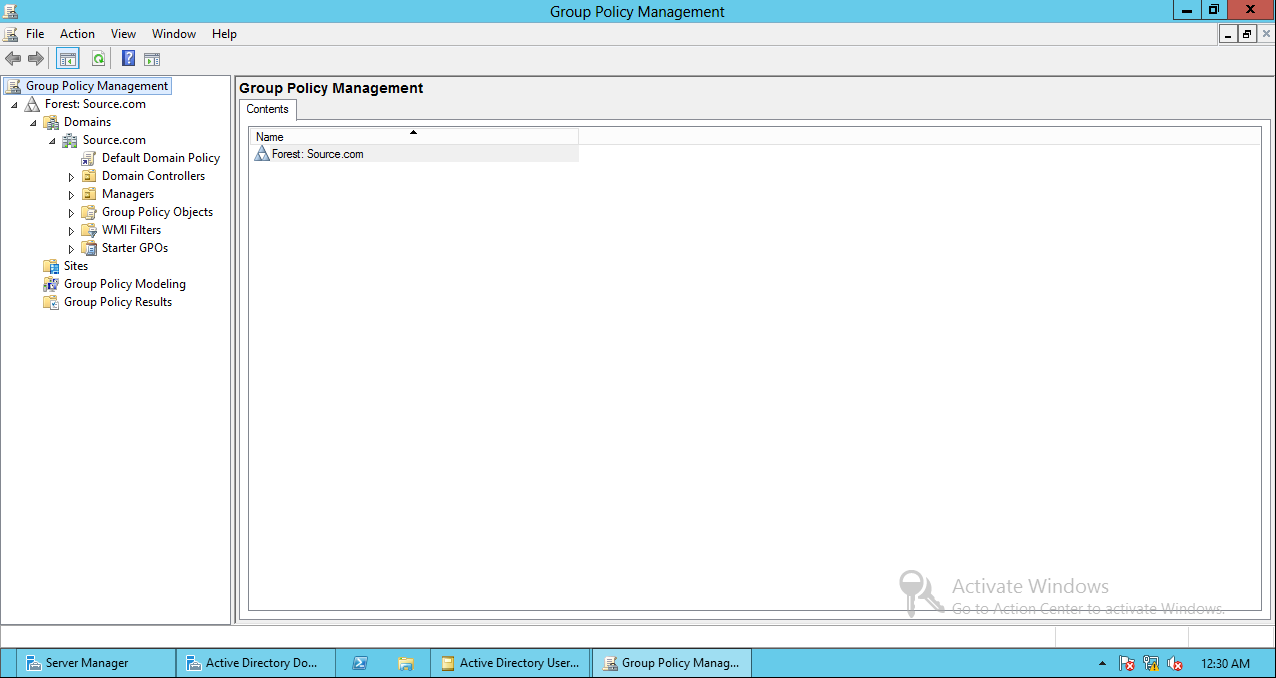
Task: Expand the Starter GPOs node
Action: [71, 247]
